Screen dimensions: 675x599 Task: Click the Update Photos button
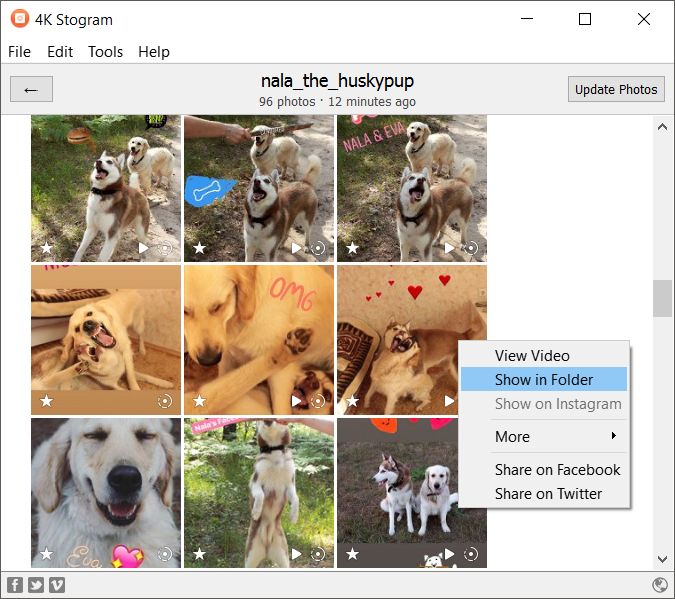(x=616, y=90)
